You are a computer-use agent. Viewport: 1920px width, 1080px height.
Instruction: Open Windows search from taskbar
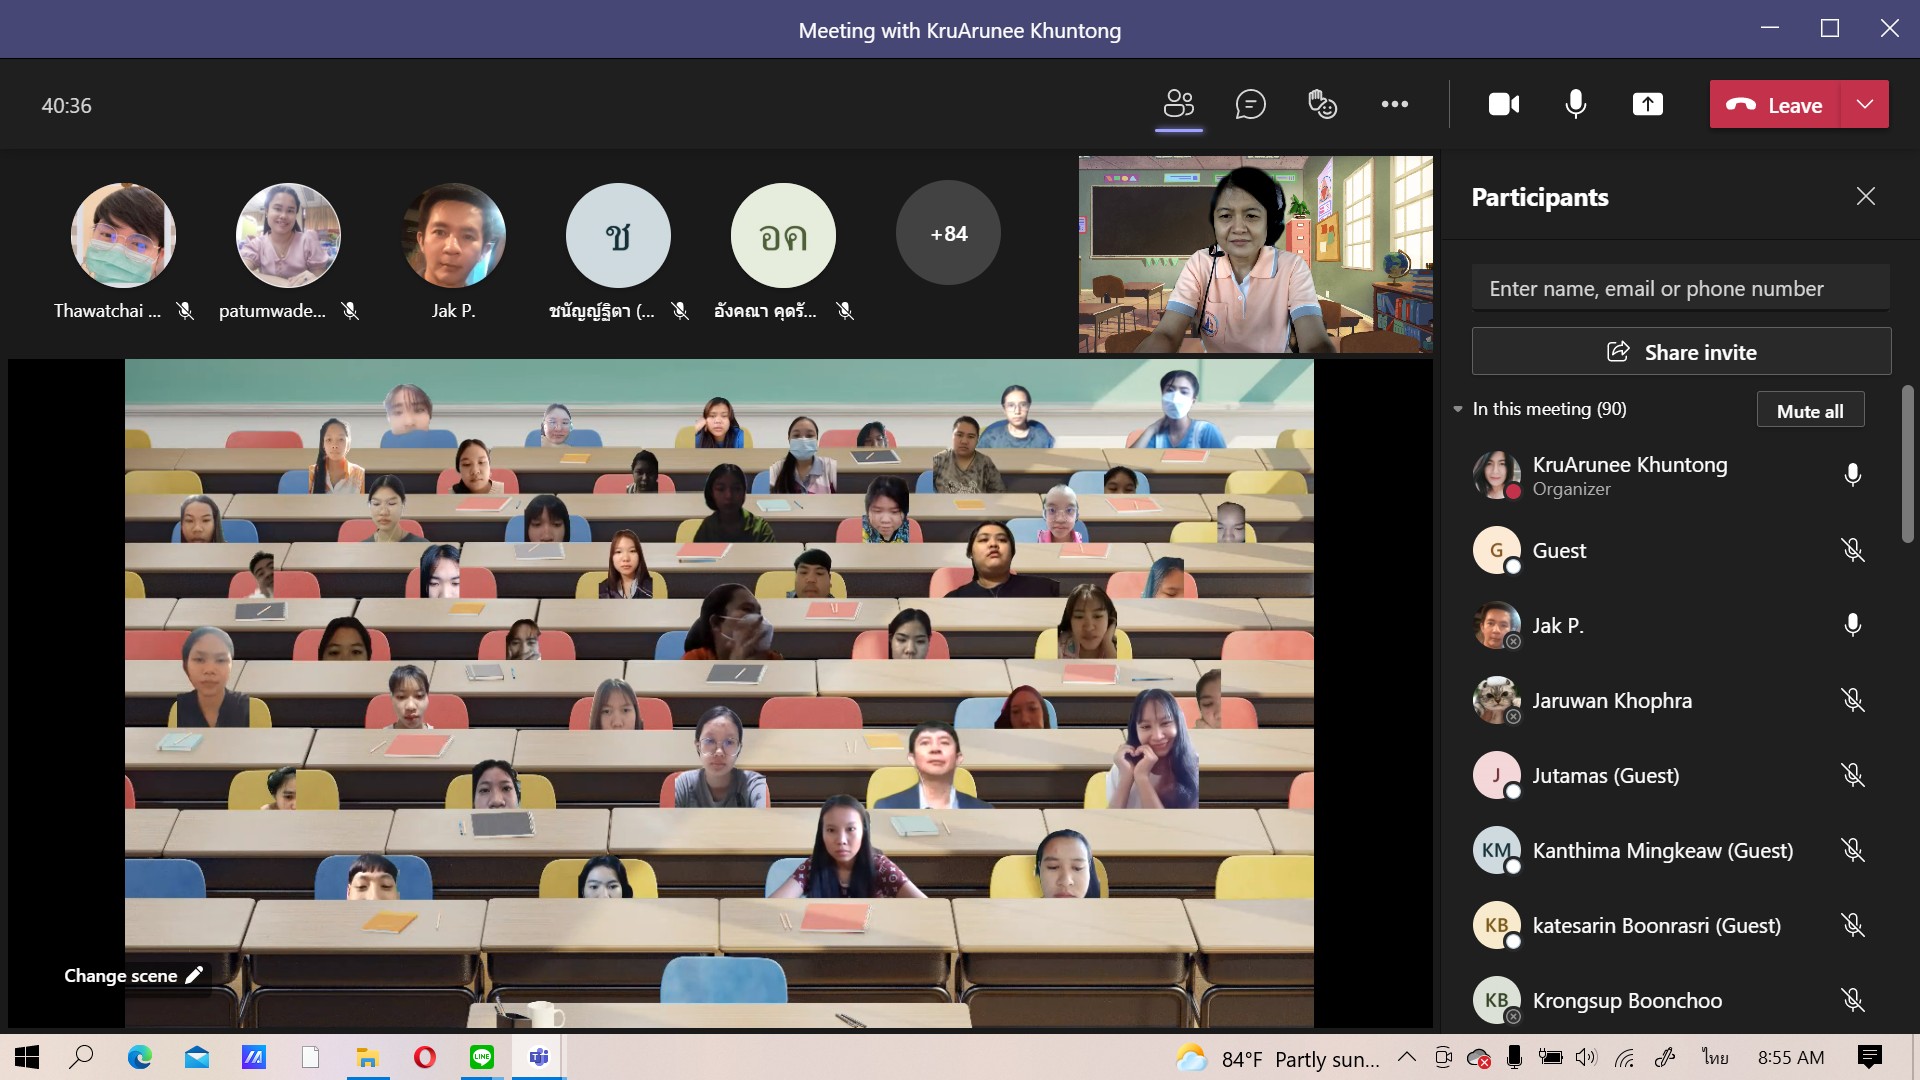click(x=82, y=1057)
